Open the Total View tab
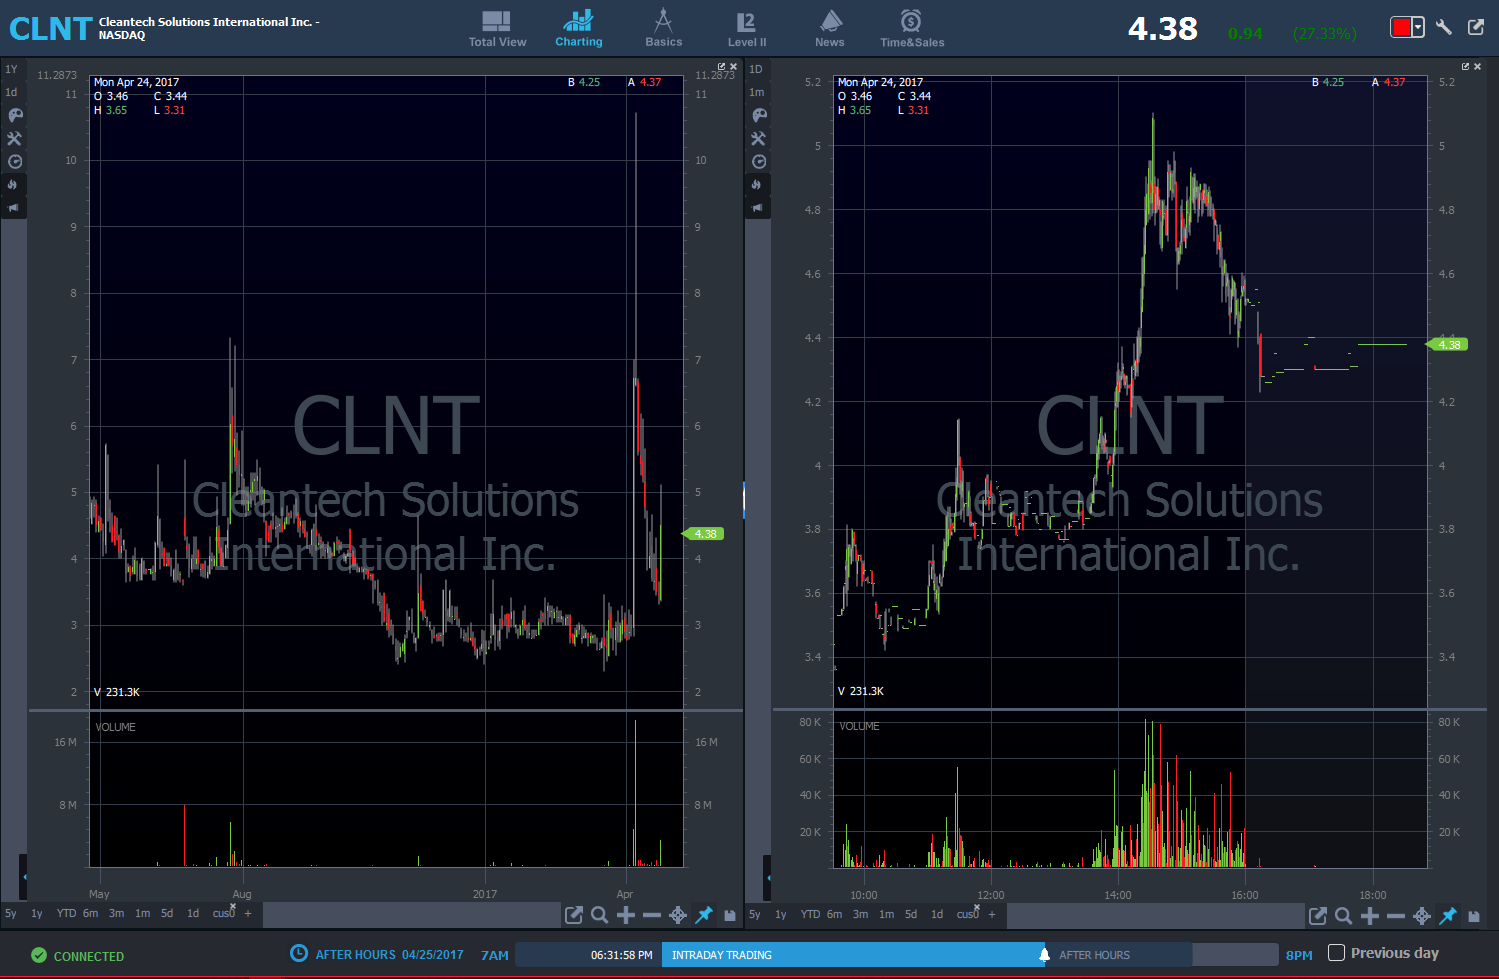This screenshot has width=1499, height=979. click(497, 29)
